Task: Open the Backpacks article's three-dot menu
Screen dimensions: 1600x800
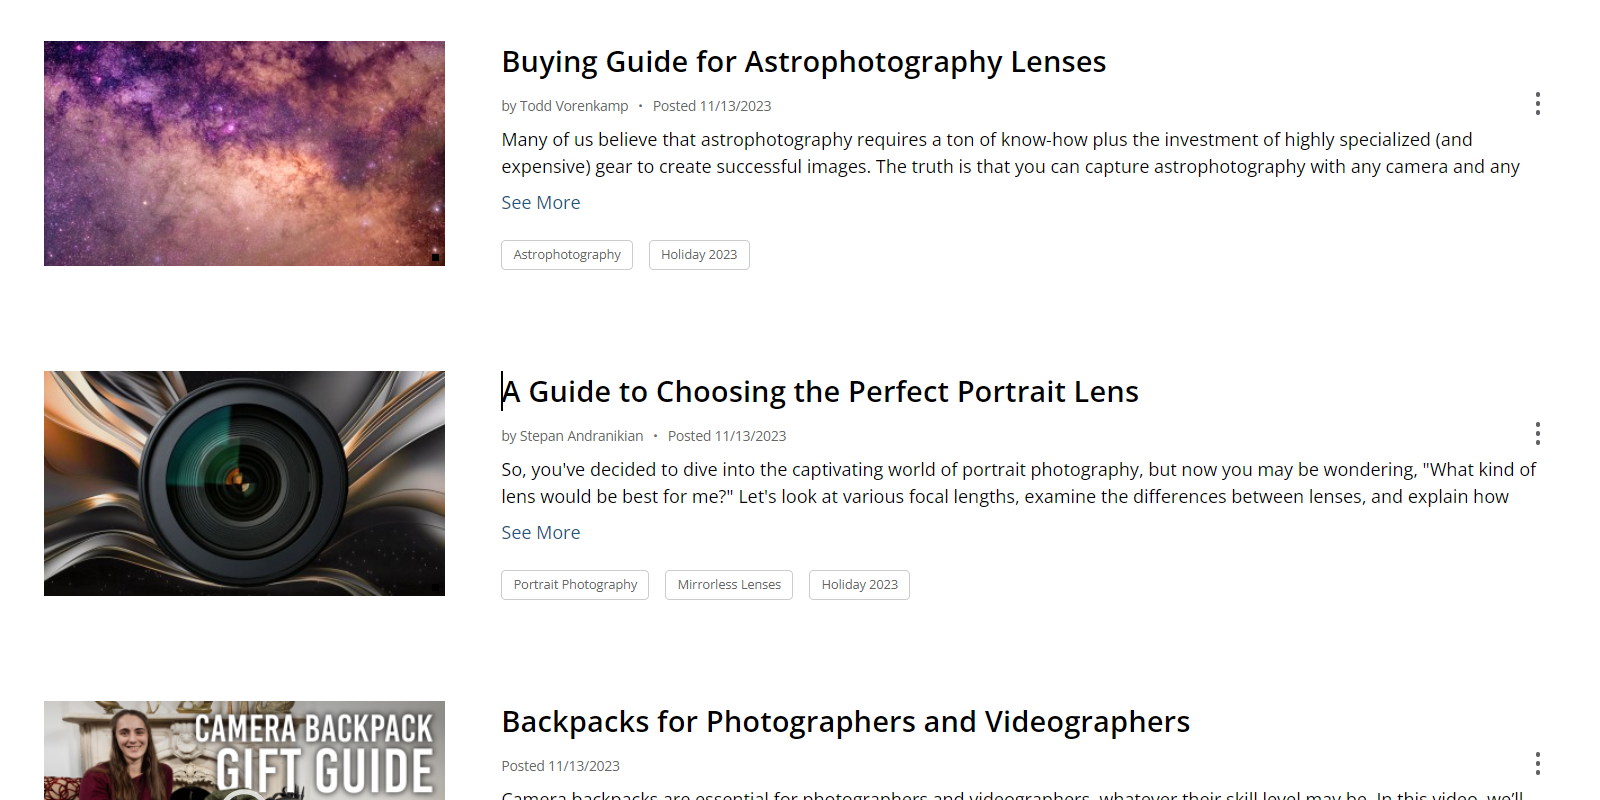Action: pyautogui.click(x=1537, y=764)
